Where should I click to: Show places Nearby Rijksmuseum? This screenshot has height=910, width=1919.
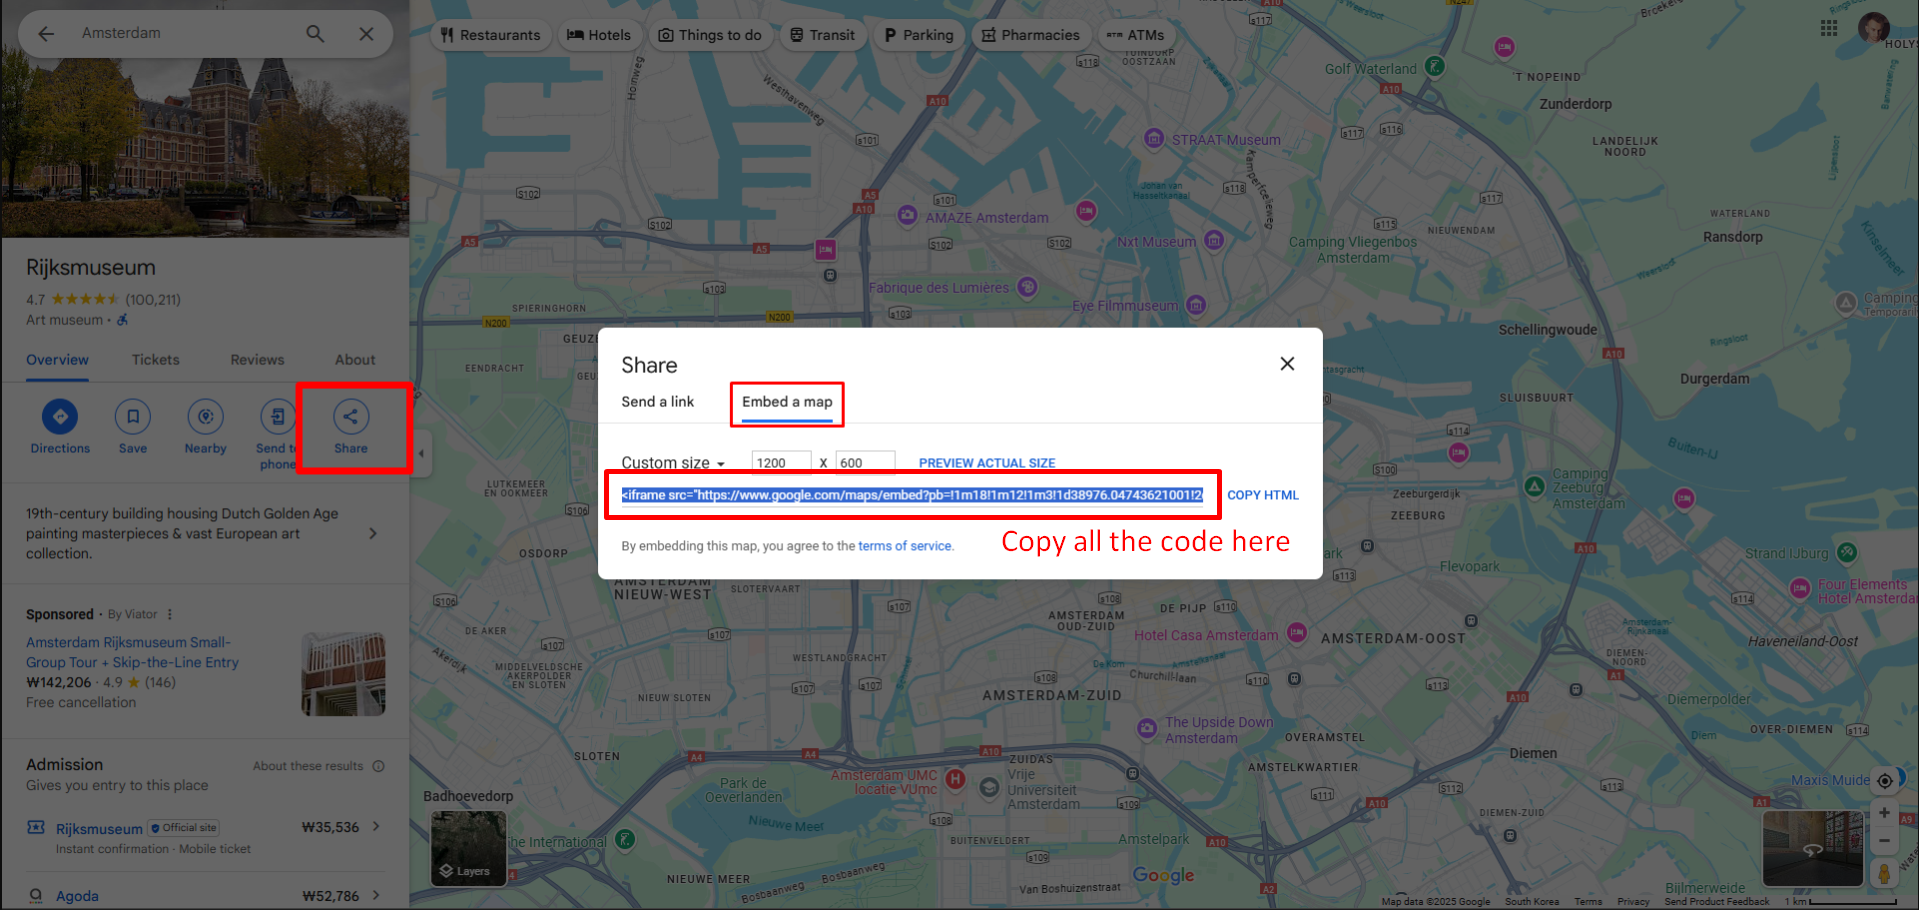(x=206, y=427)
